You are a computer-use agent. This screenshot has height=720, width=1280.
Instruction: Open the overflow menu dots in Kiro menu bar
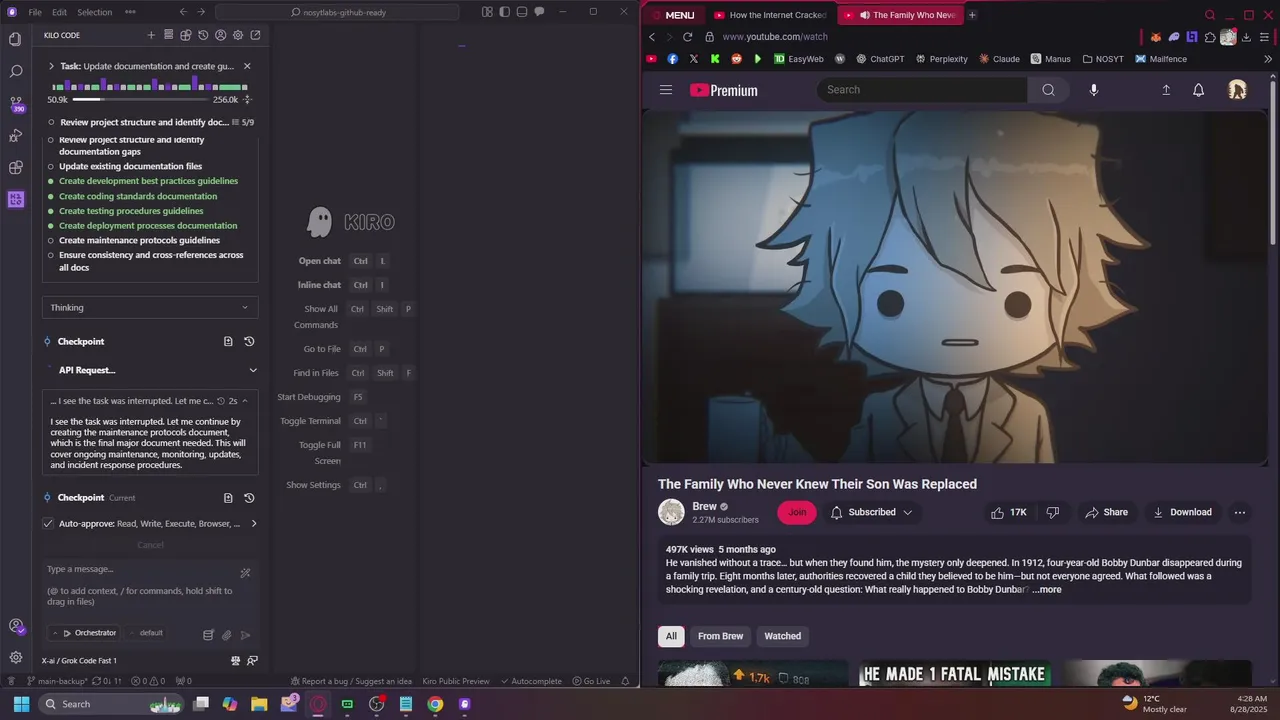(130, 12)
